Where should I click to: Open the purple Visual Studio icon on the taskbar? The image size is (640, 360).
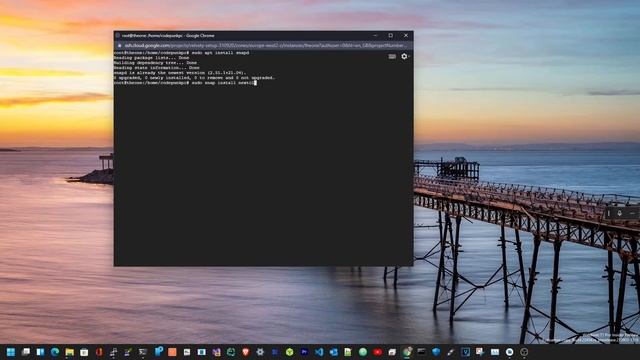coord(216,352)
